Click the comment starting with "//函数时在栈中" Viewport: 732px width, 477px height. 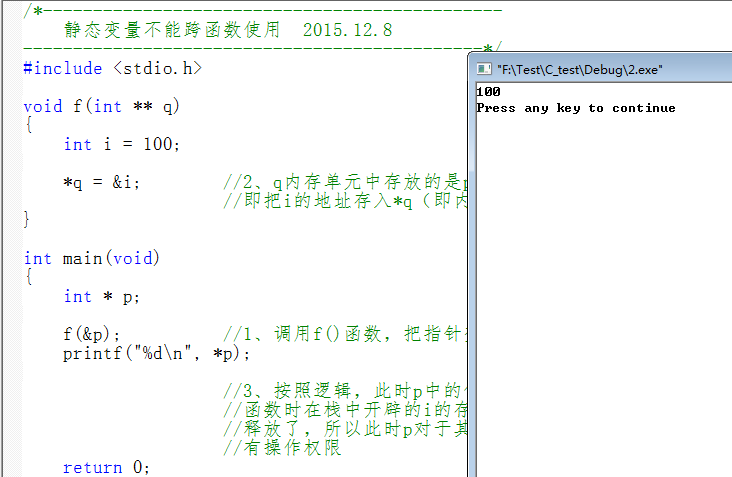coord(345,410)
